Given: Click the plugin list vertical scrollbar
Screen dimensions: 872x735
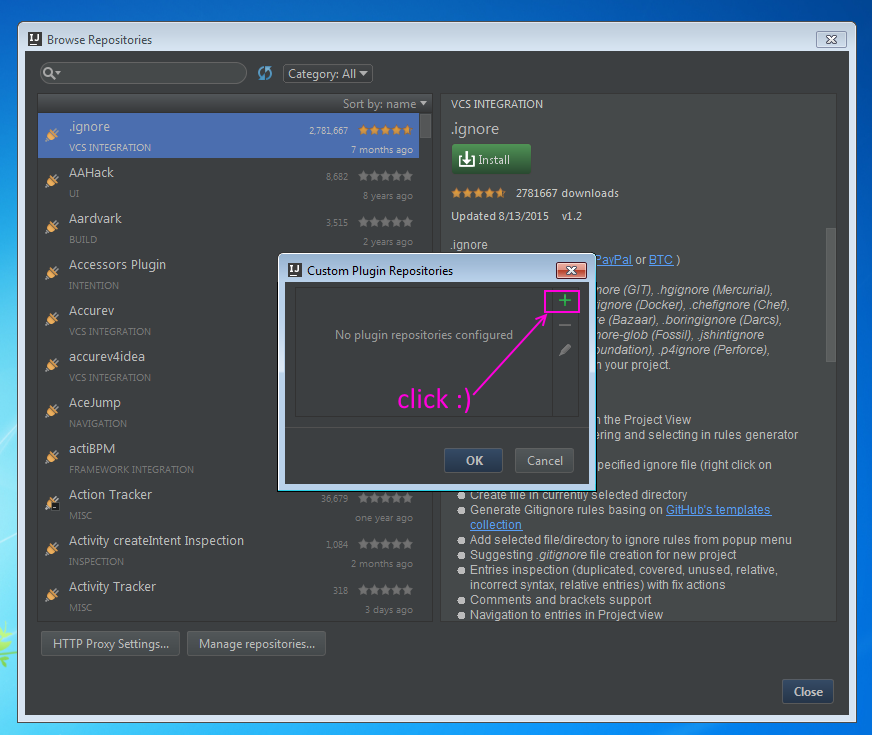Looking at the screenshot, I should coord(425,126).
